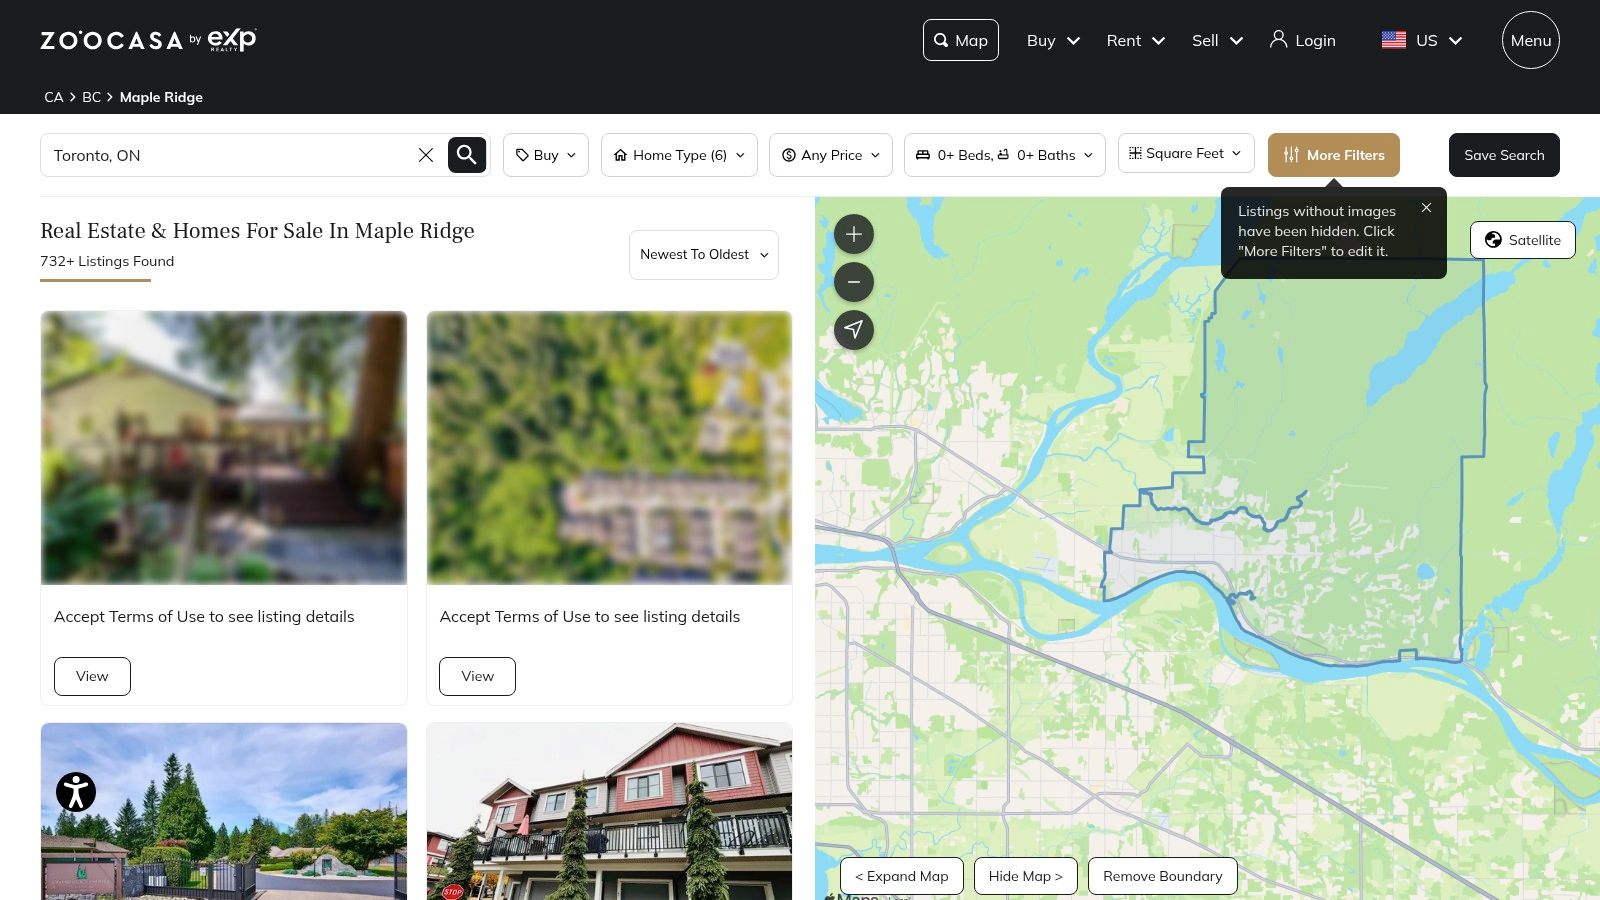Switch map to Satellite view

(1523, 240)
